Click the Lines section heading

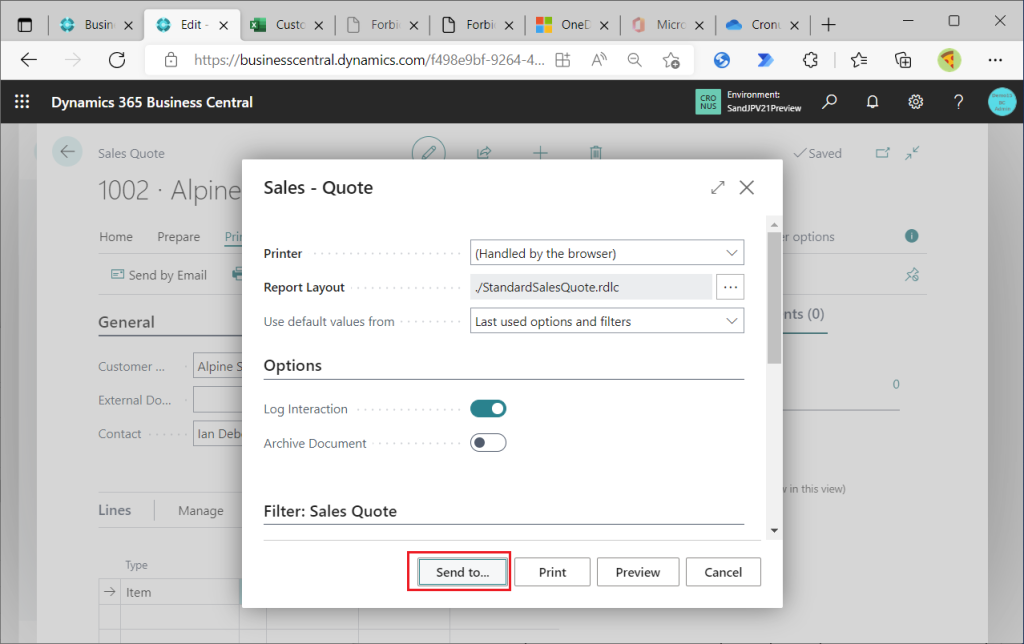click(114, 510)
